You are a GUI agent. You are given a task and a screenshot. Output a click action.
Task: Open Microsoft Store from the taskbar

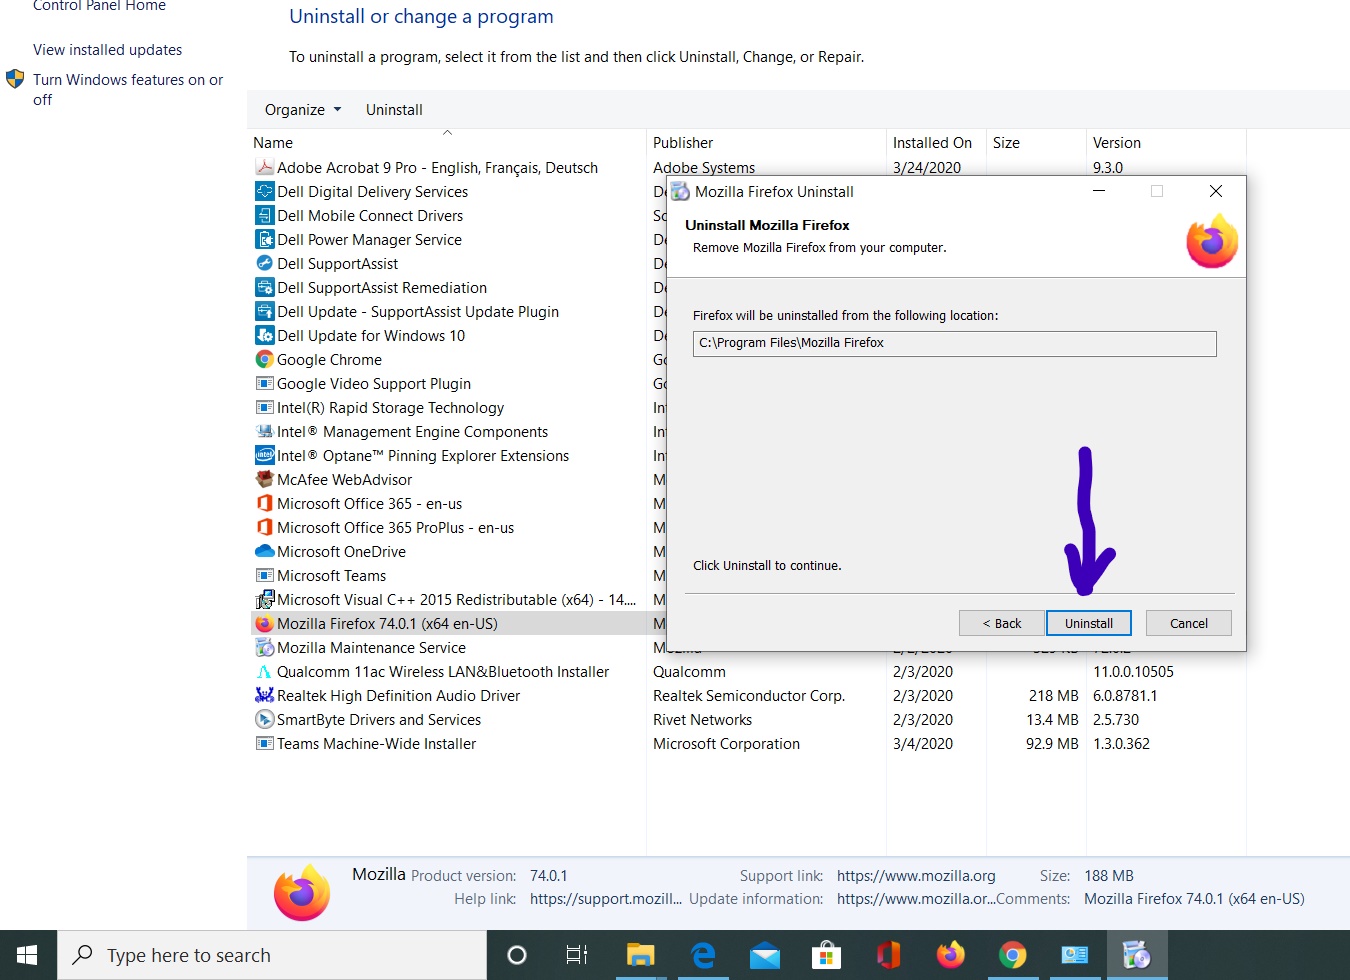tap(826, 955)
